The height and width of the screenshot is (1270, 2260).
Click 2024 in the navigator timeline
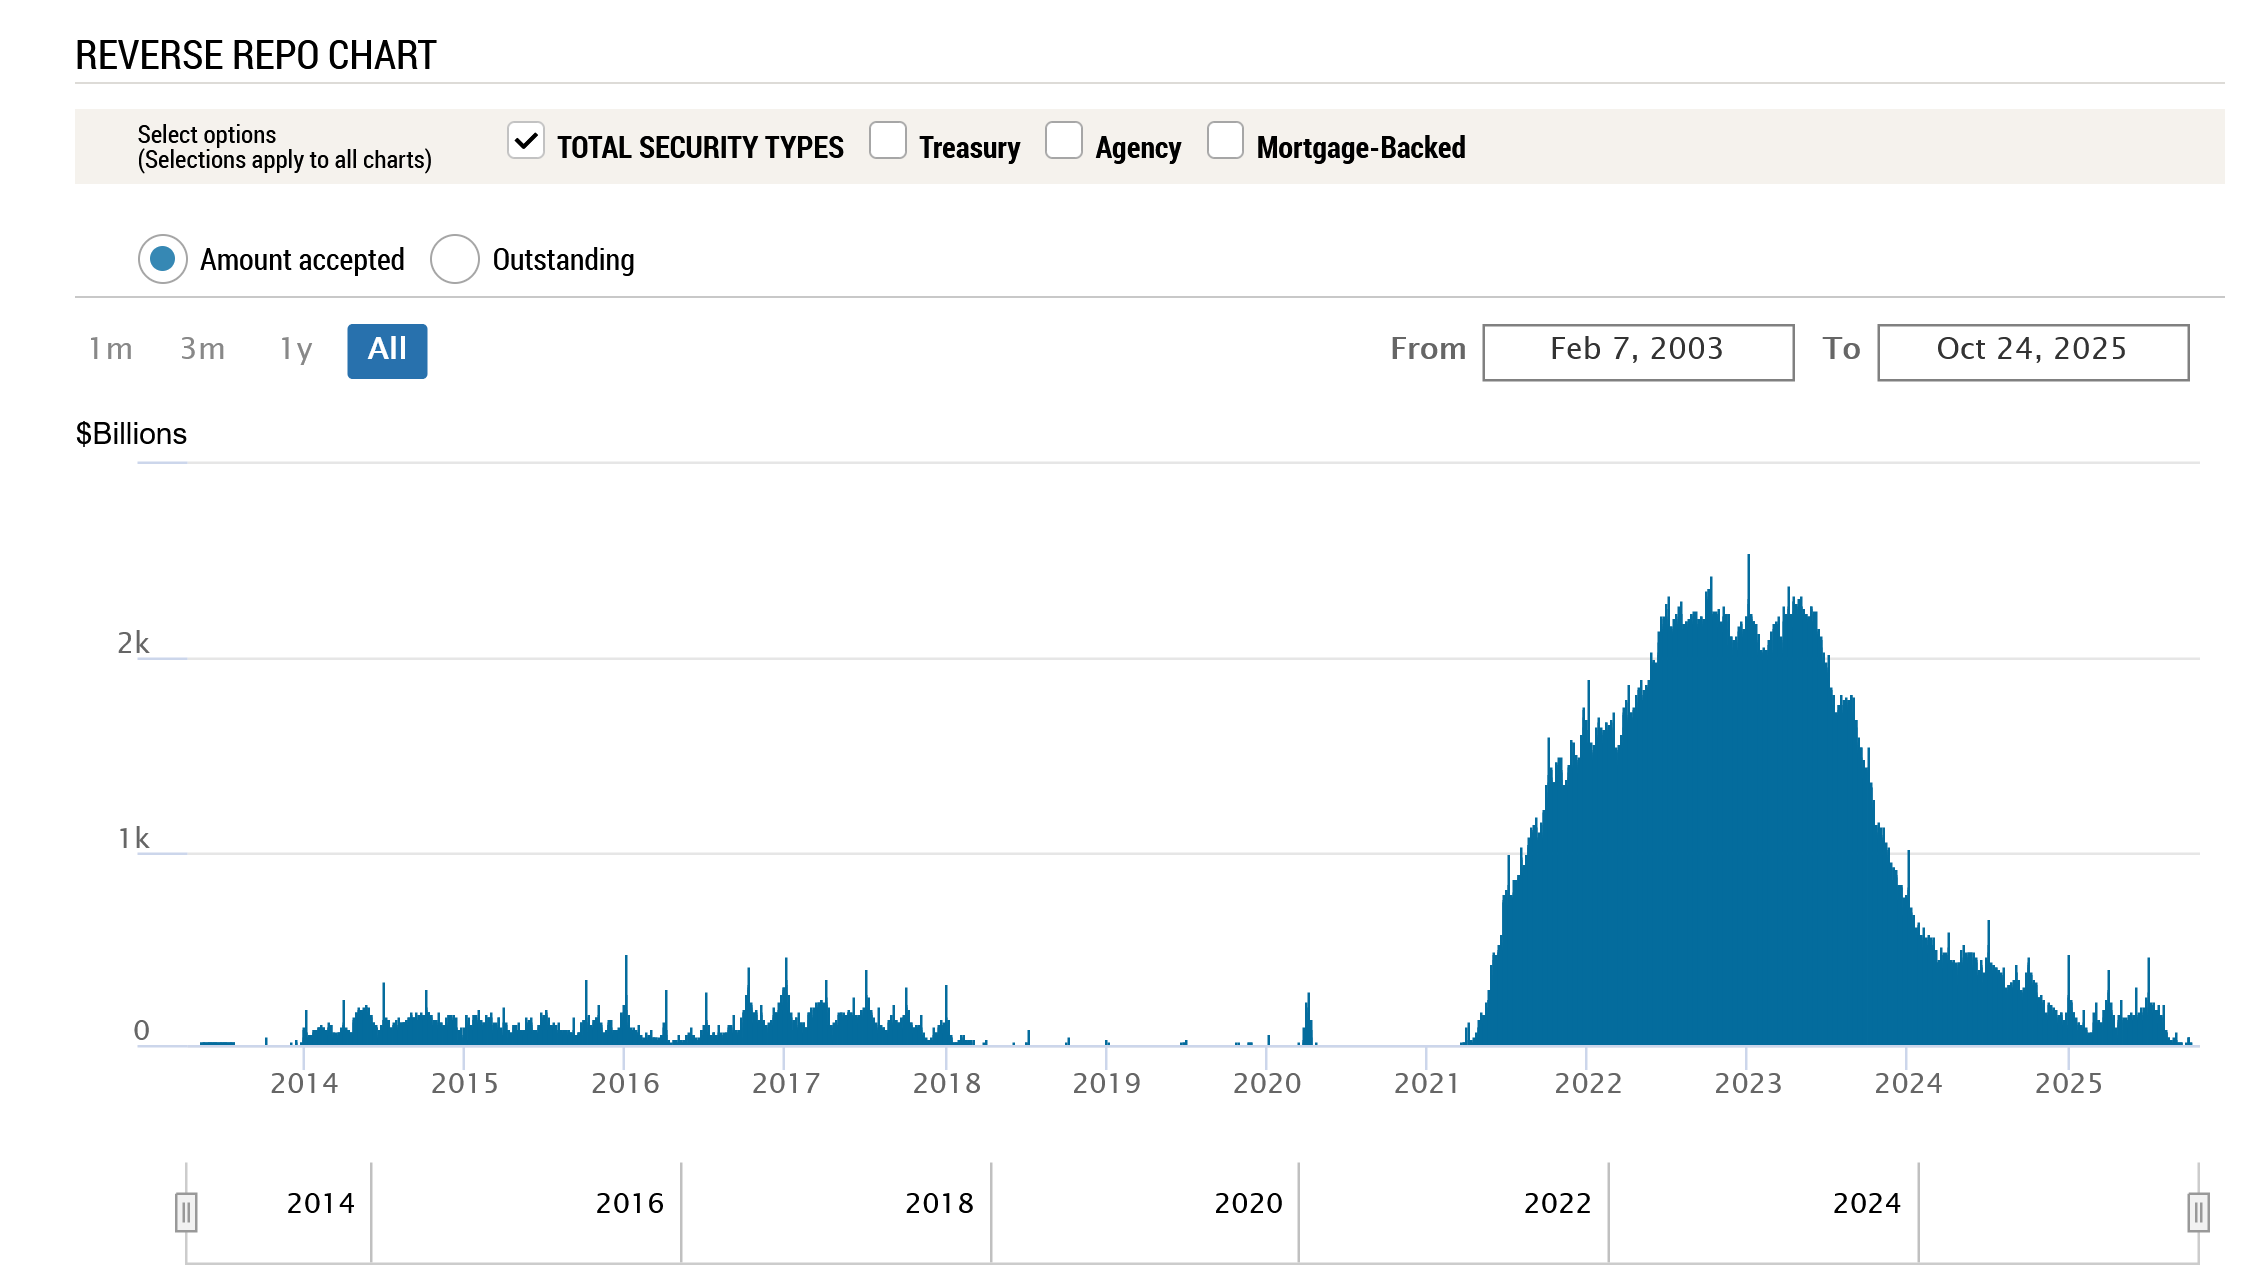(1866, 1203)
